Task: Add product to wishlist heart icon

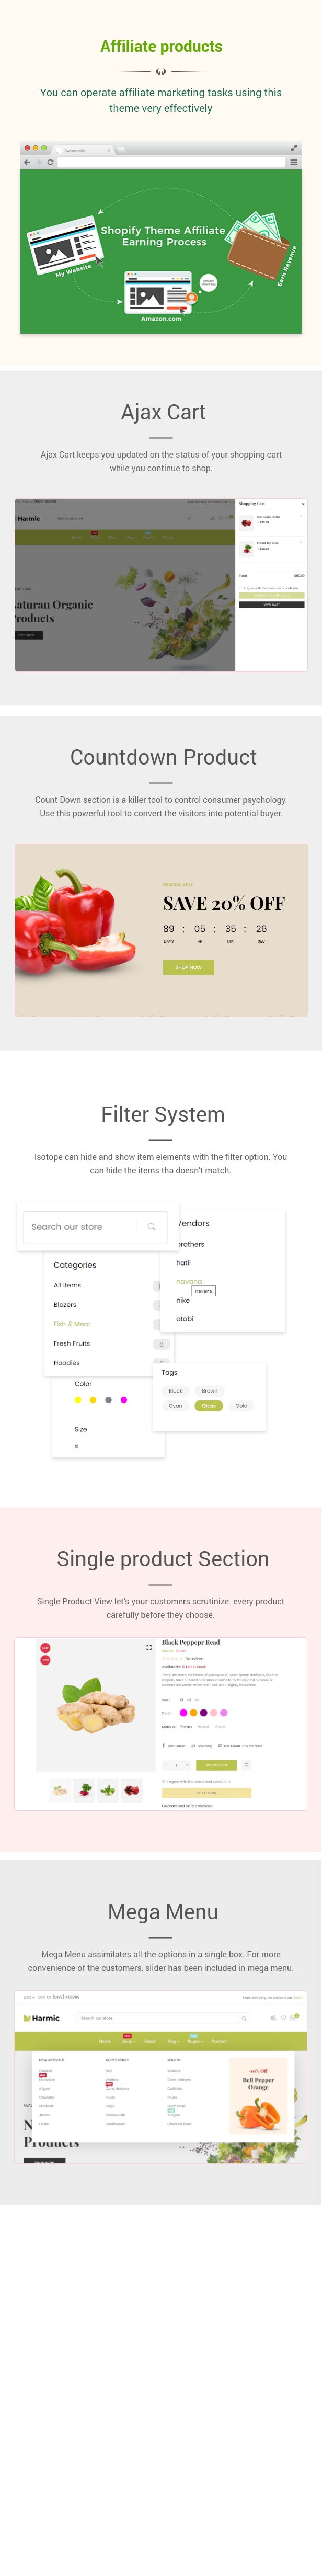Action: [x=247, y=1765]
